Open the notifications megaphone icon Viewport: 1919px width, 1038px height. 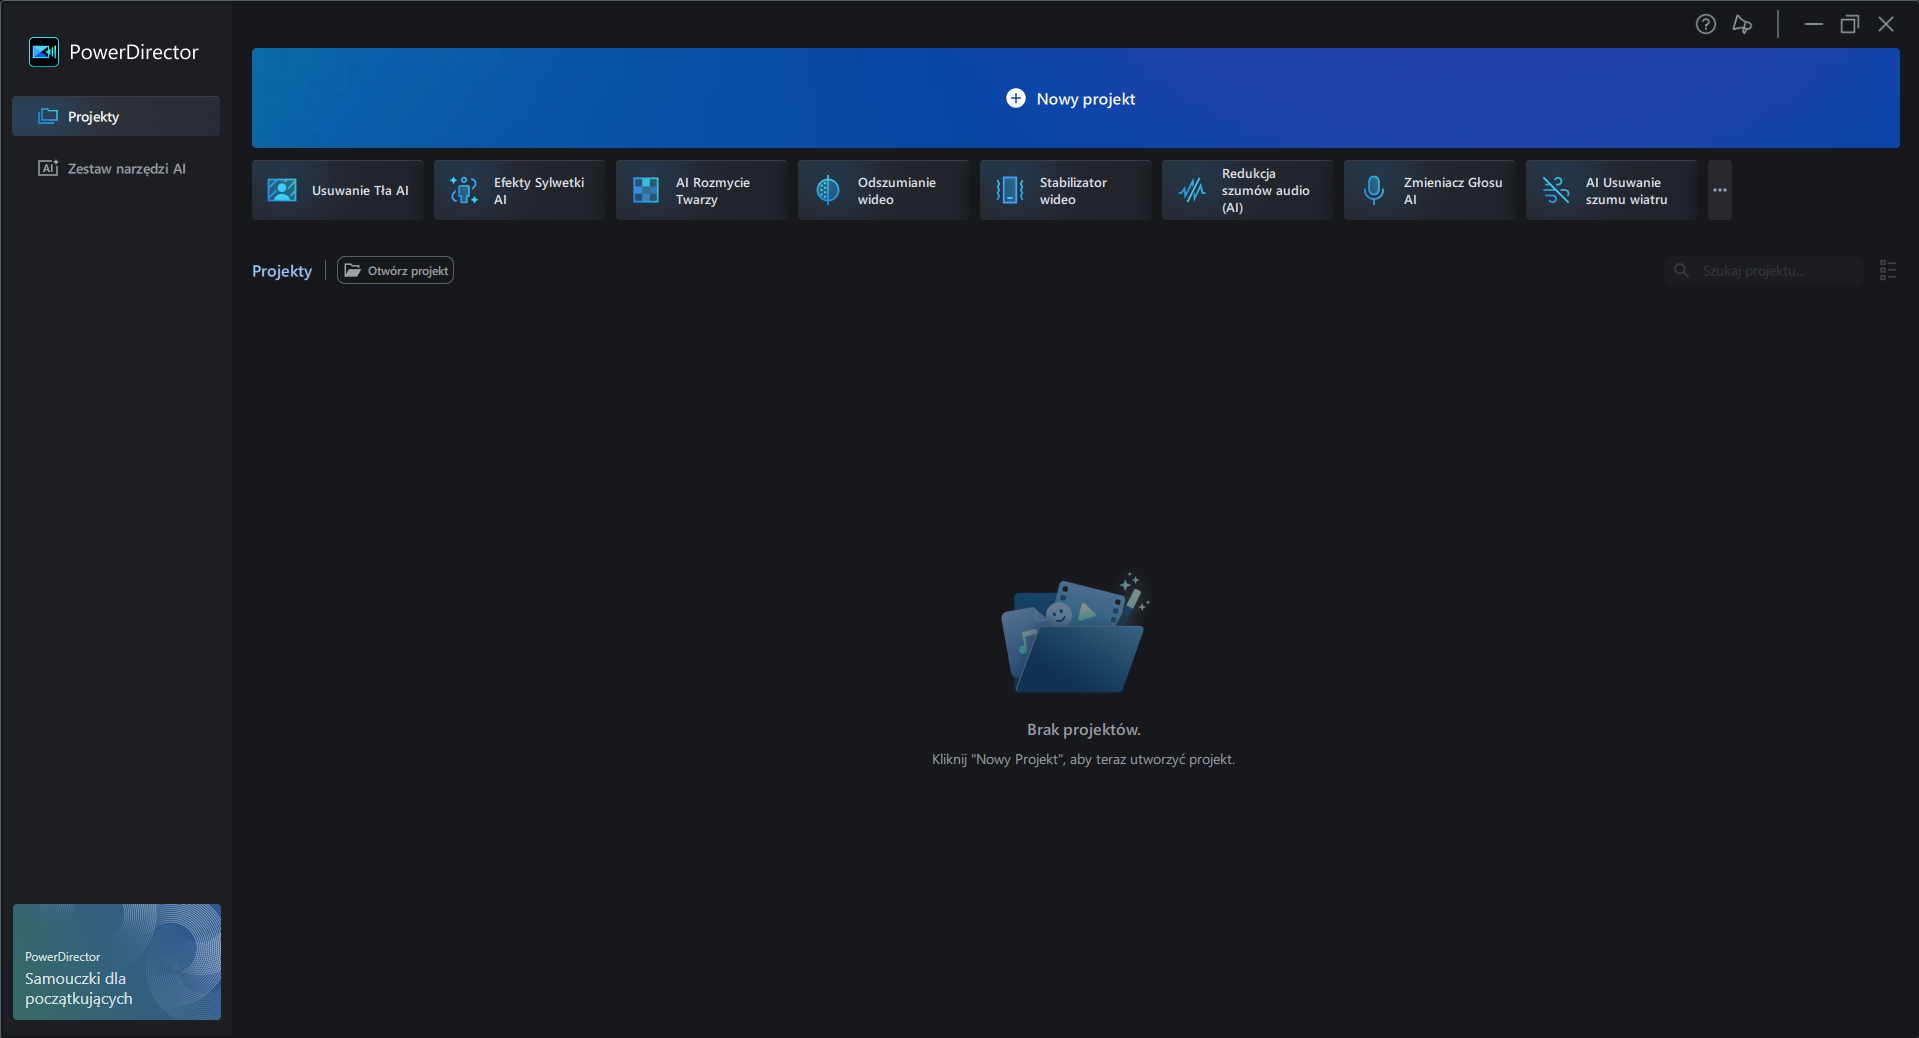(x=1742, y=24)
